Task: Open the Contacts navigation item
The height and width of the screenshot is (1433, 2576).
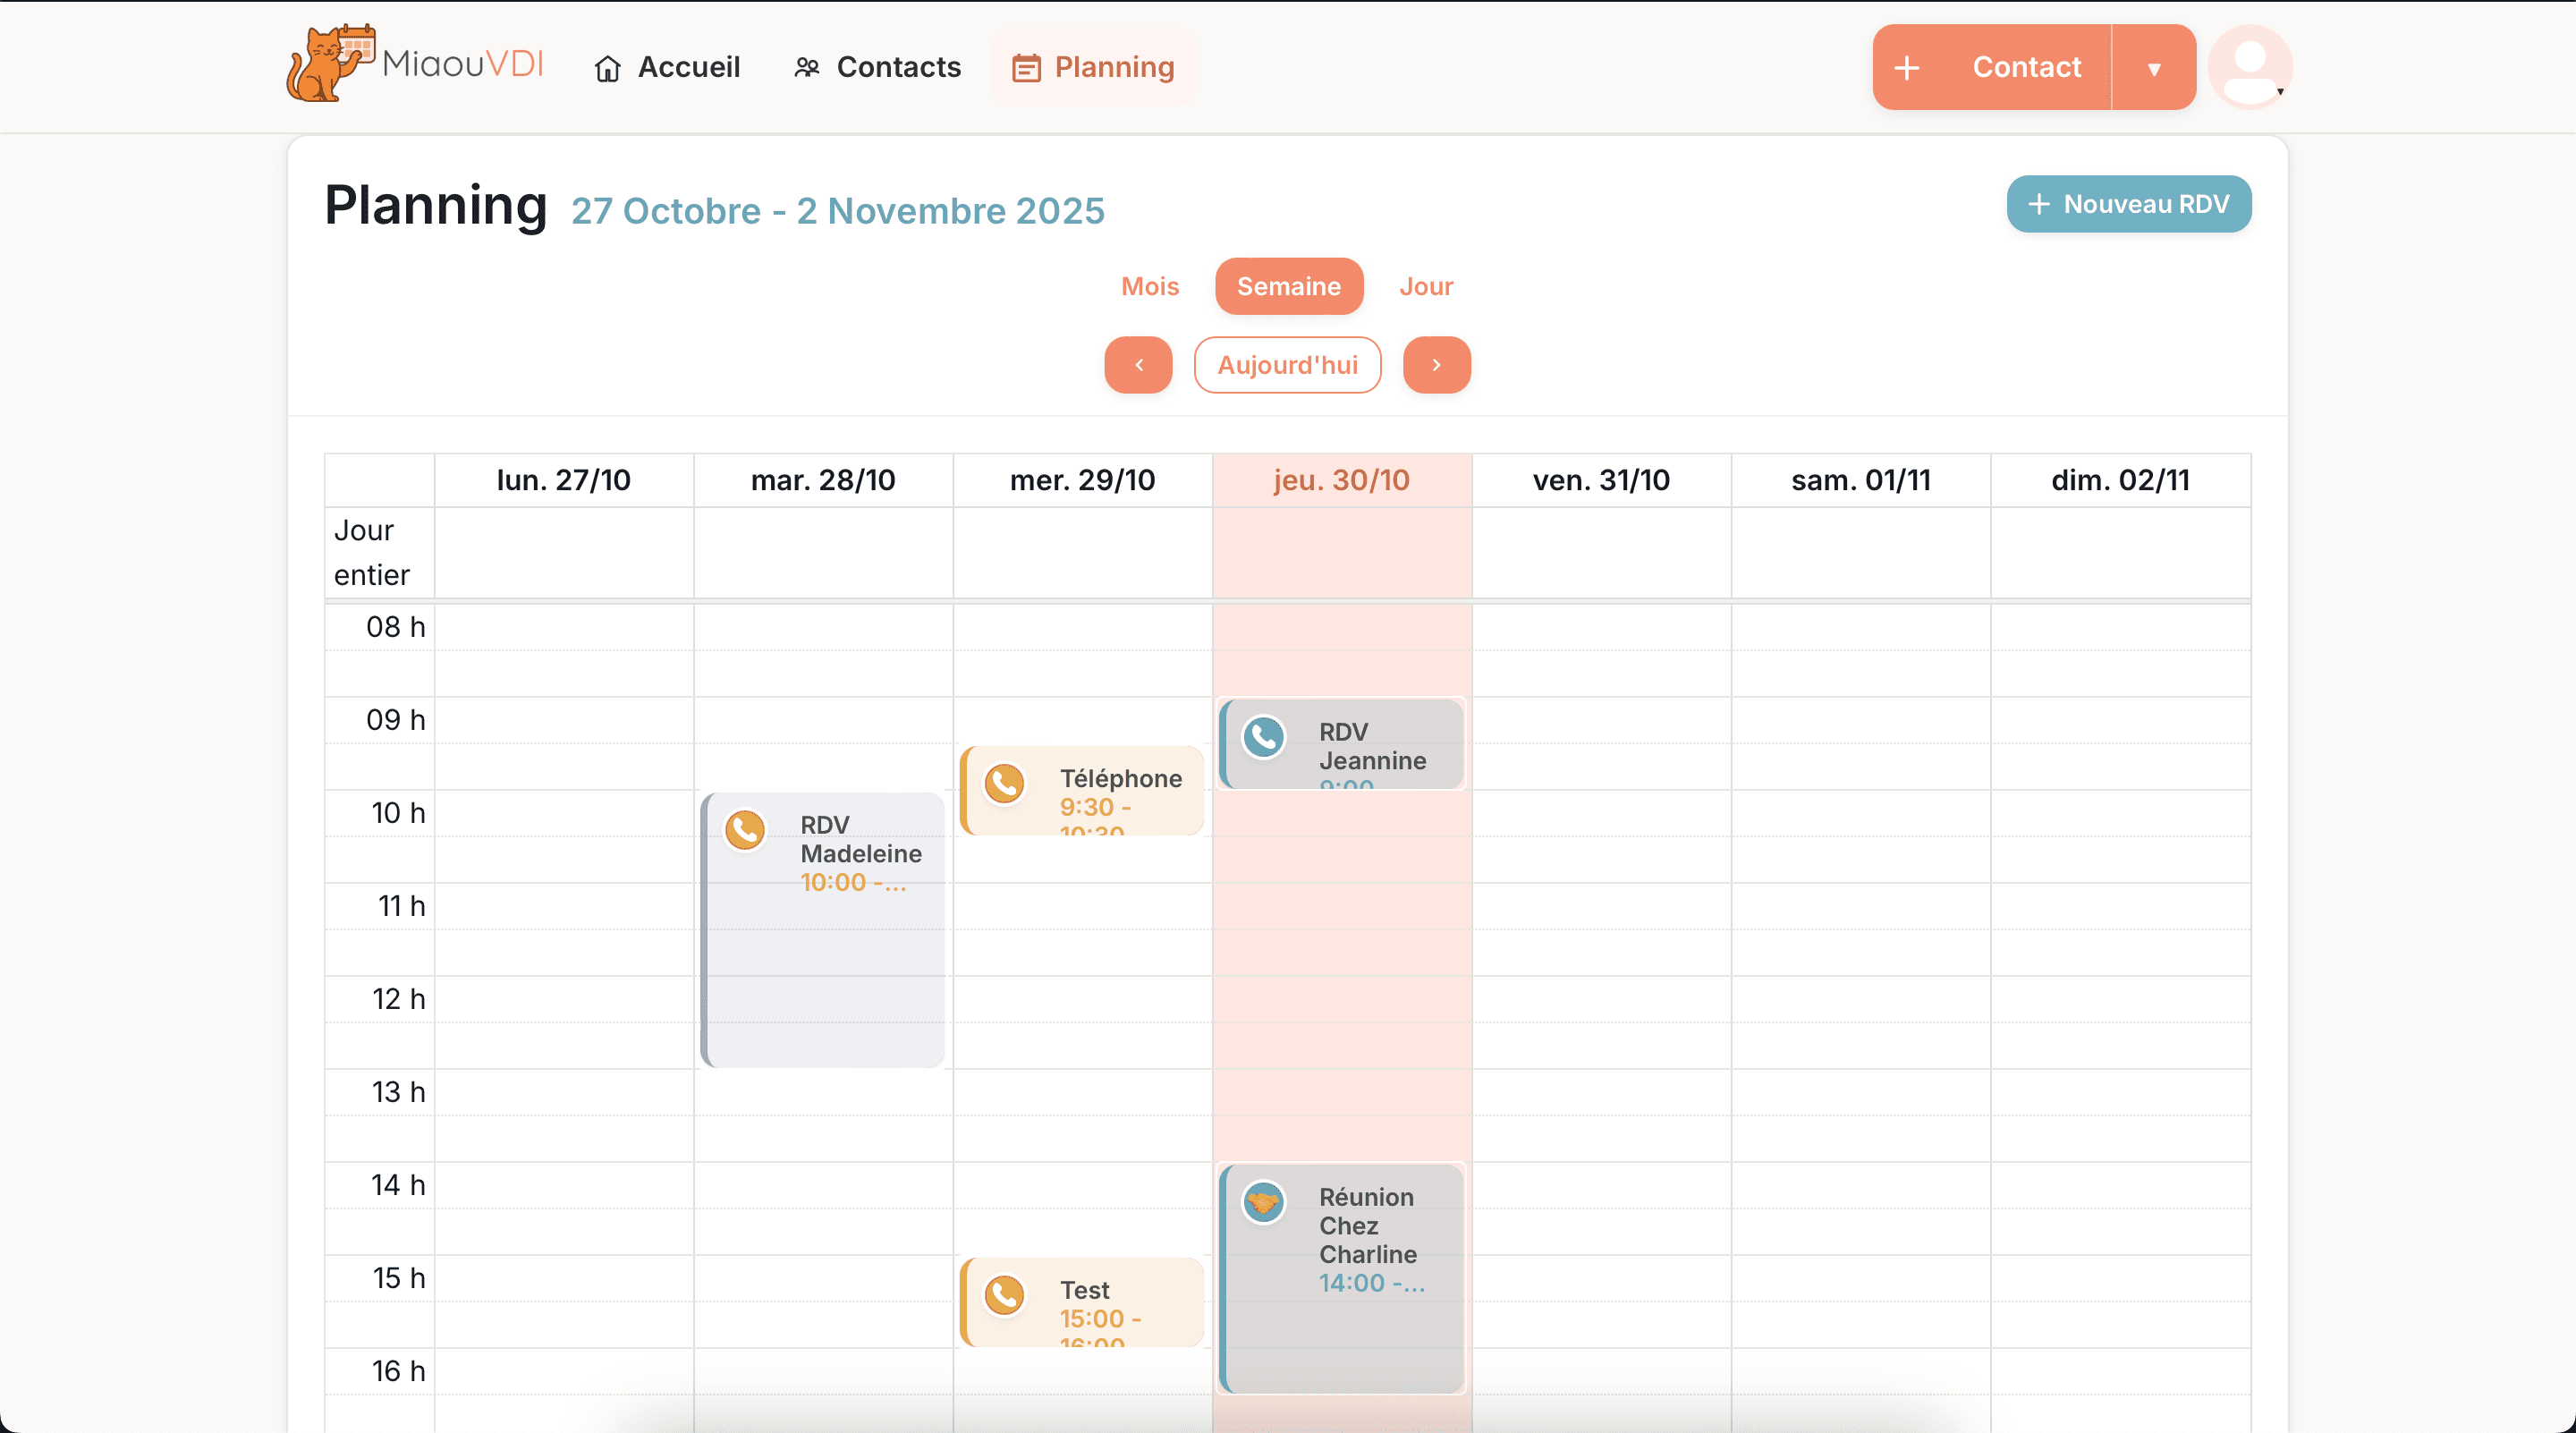Action: coord(877,67)
